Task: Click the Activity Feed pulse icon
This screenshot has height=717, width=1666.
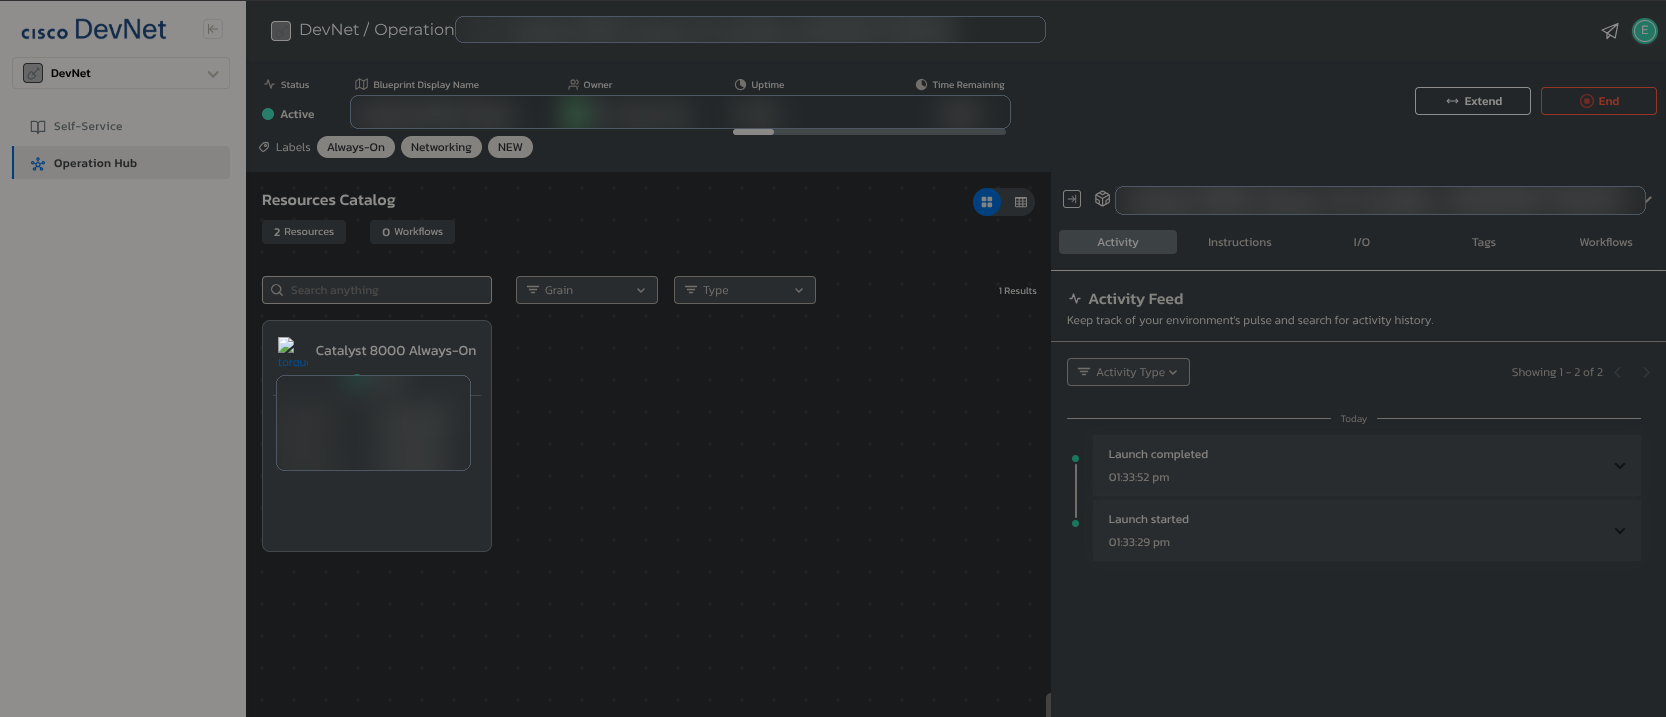Action: point(1075,299)
